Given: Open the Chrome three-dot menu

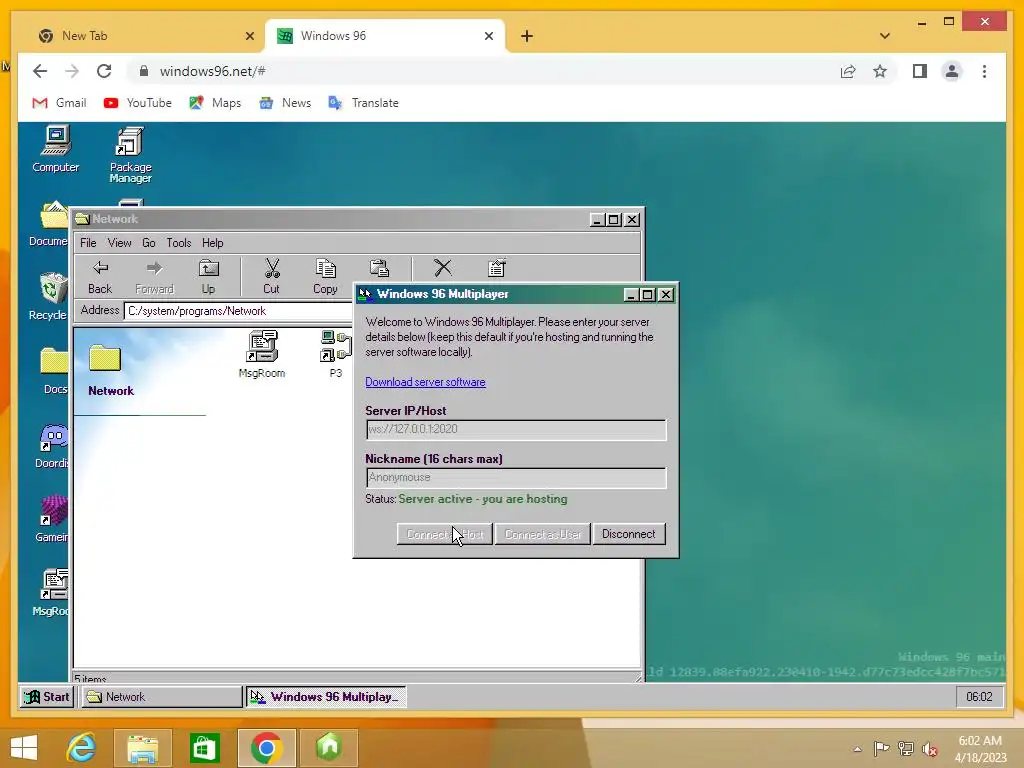Looking at the screenshot, I should 985,71.
